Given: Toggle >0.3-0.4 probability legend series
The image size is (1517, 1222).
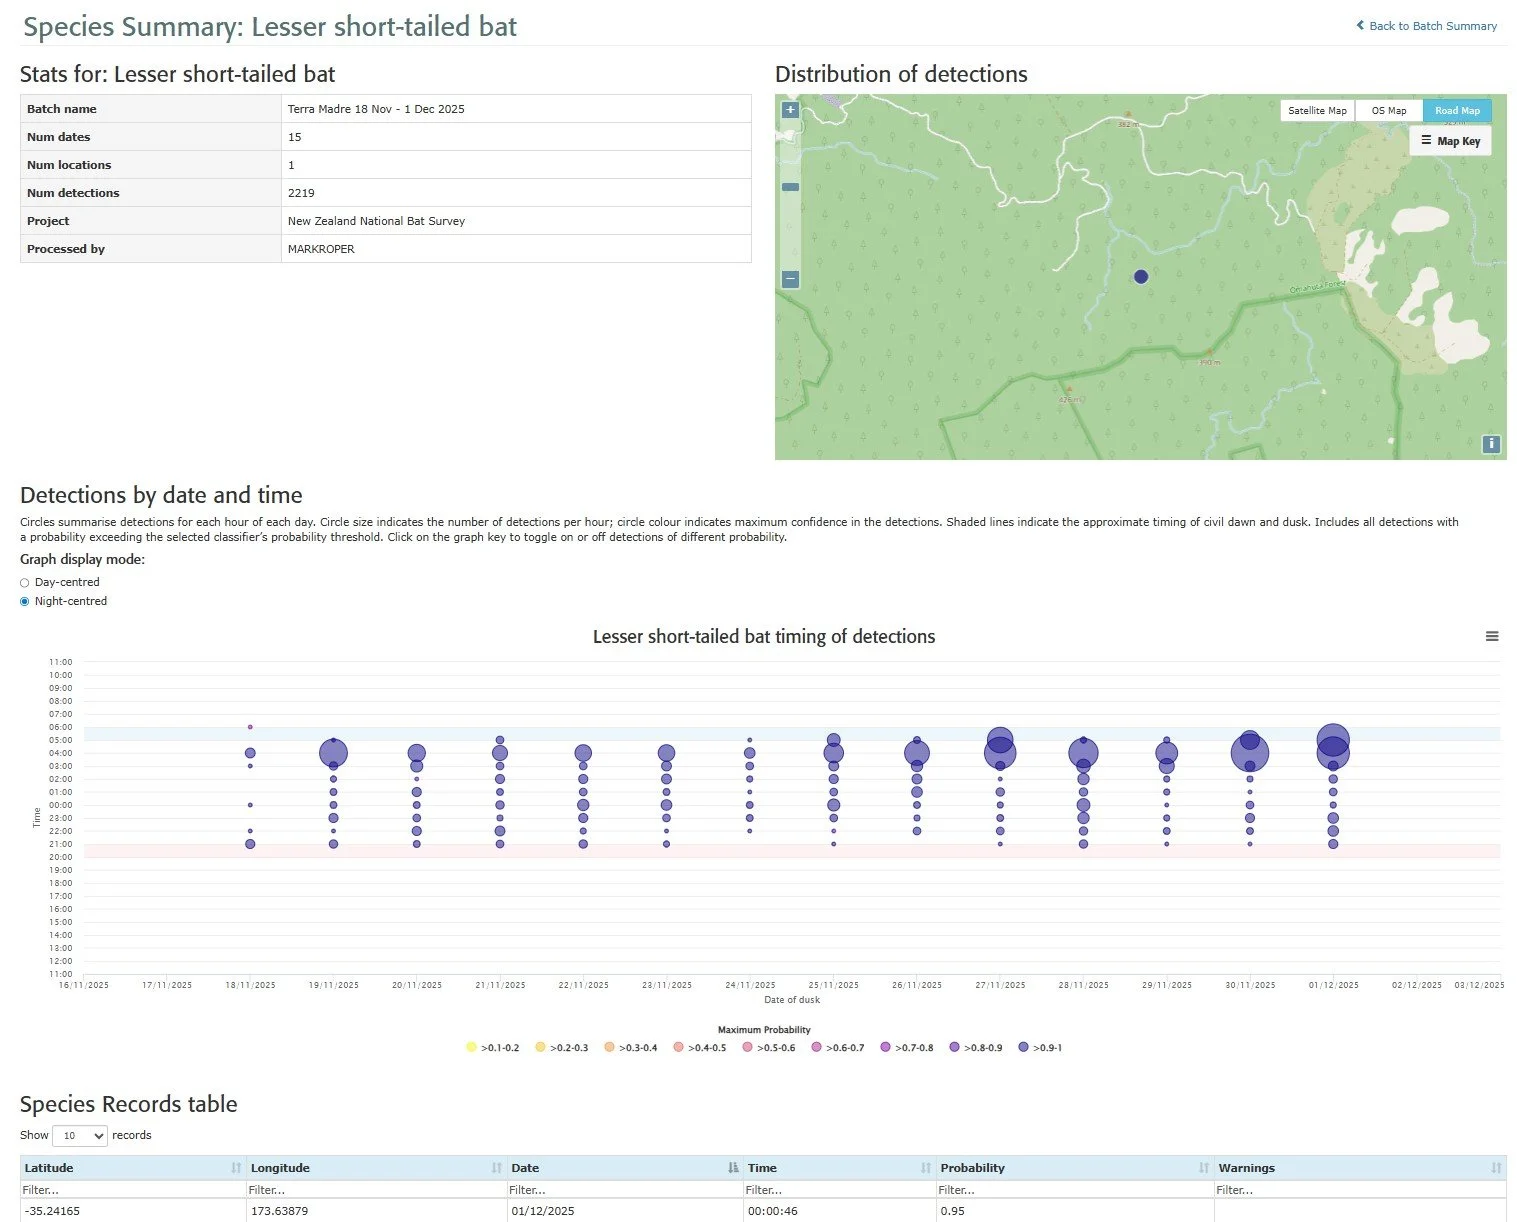Looking at the screenshot, I should [x=630, y=1048].
